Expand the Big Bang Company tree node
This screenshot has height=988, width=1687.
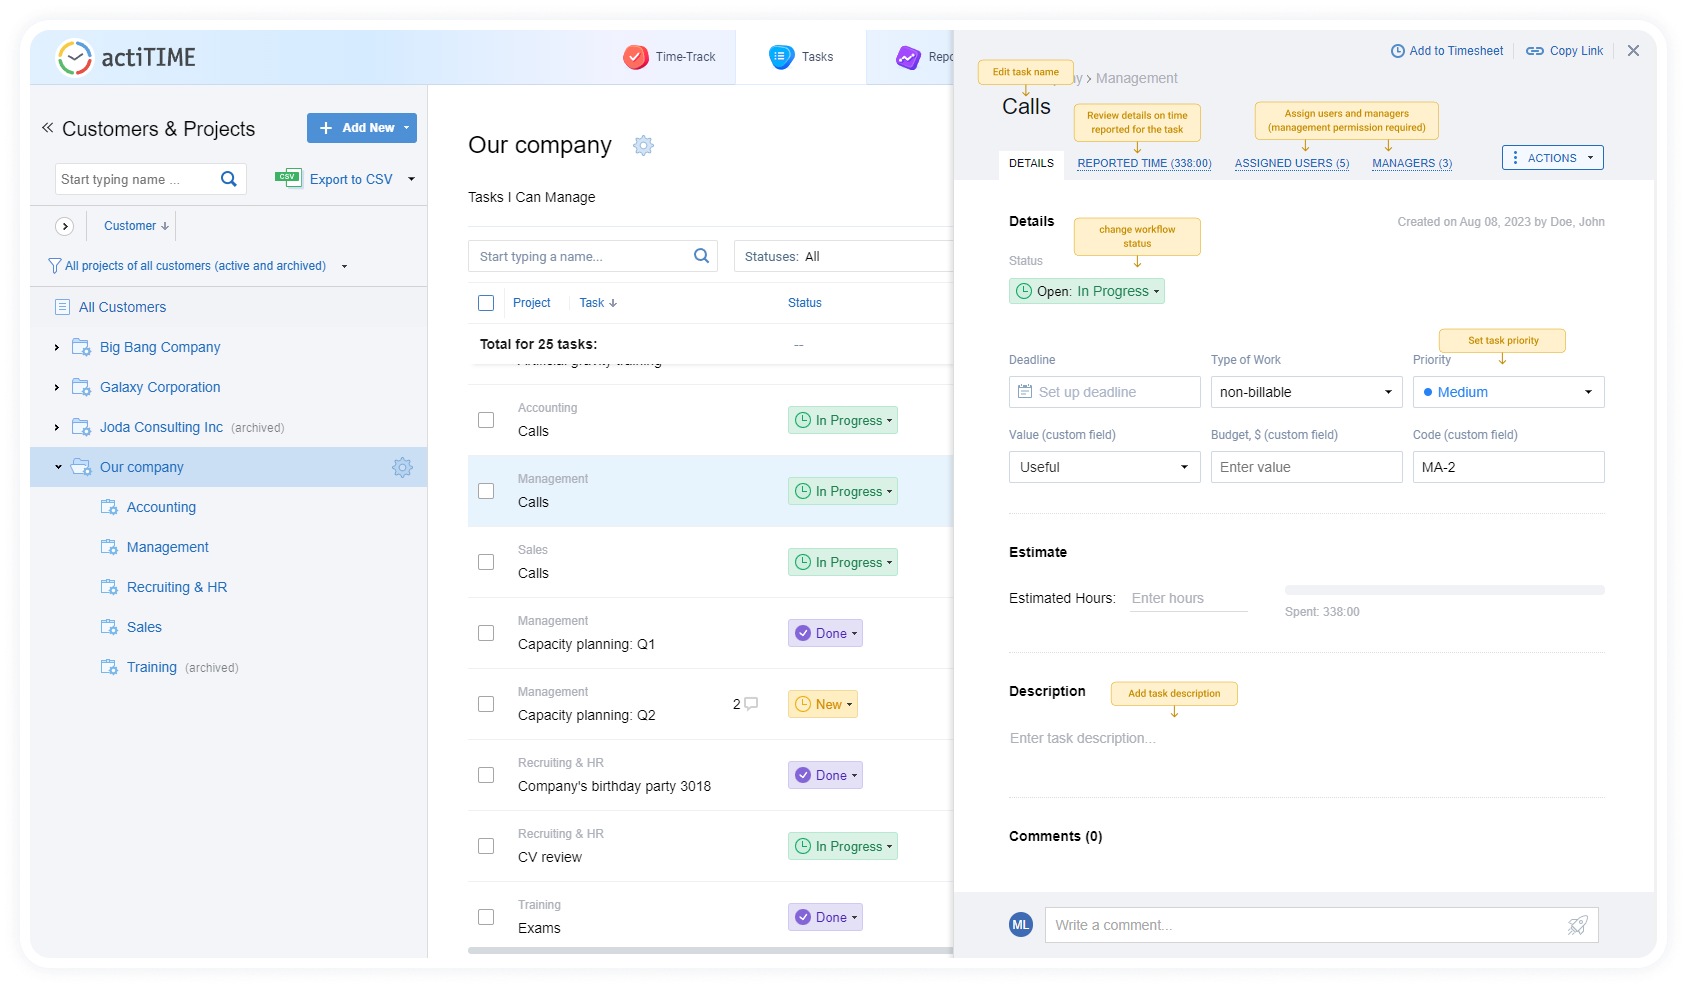pyautogui.click(x=57, y=347)
